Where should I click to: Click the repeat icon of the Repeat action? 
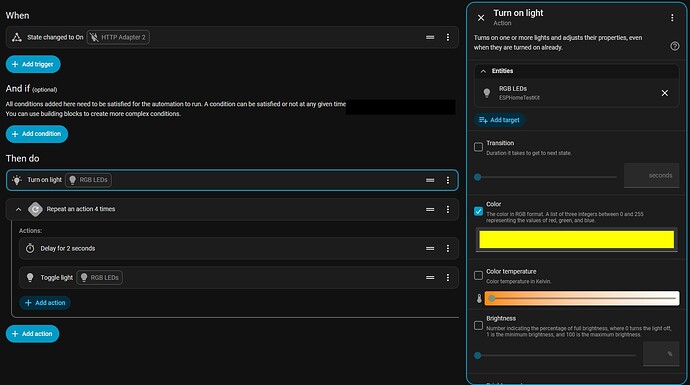tap(35, 209)
